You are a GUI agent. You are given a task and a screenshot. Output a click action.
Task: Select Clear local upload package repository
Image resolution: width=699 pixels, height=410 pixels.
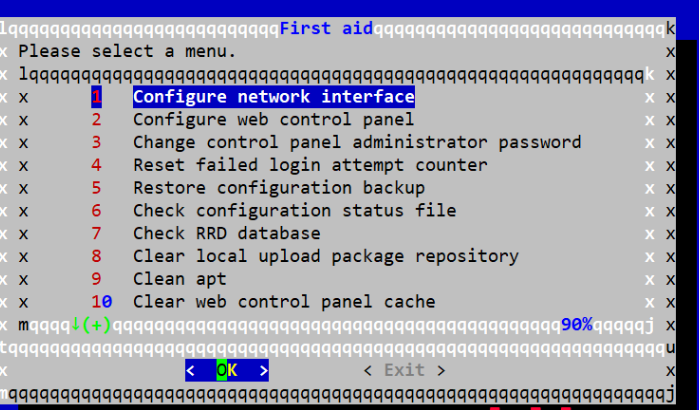coord(326,256)
